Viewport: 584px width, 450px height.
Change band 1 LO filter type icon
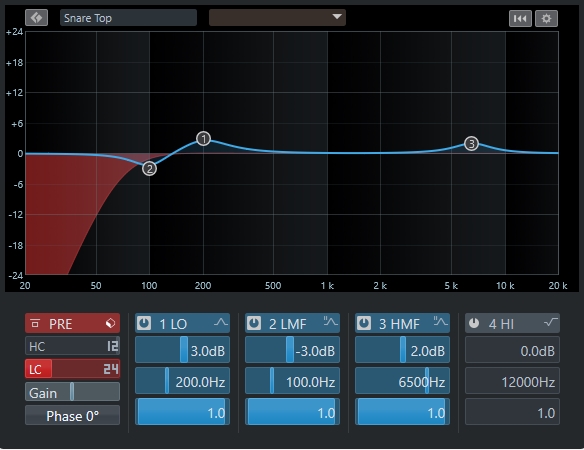[x=221, y=322]
